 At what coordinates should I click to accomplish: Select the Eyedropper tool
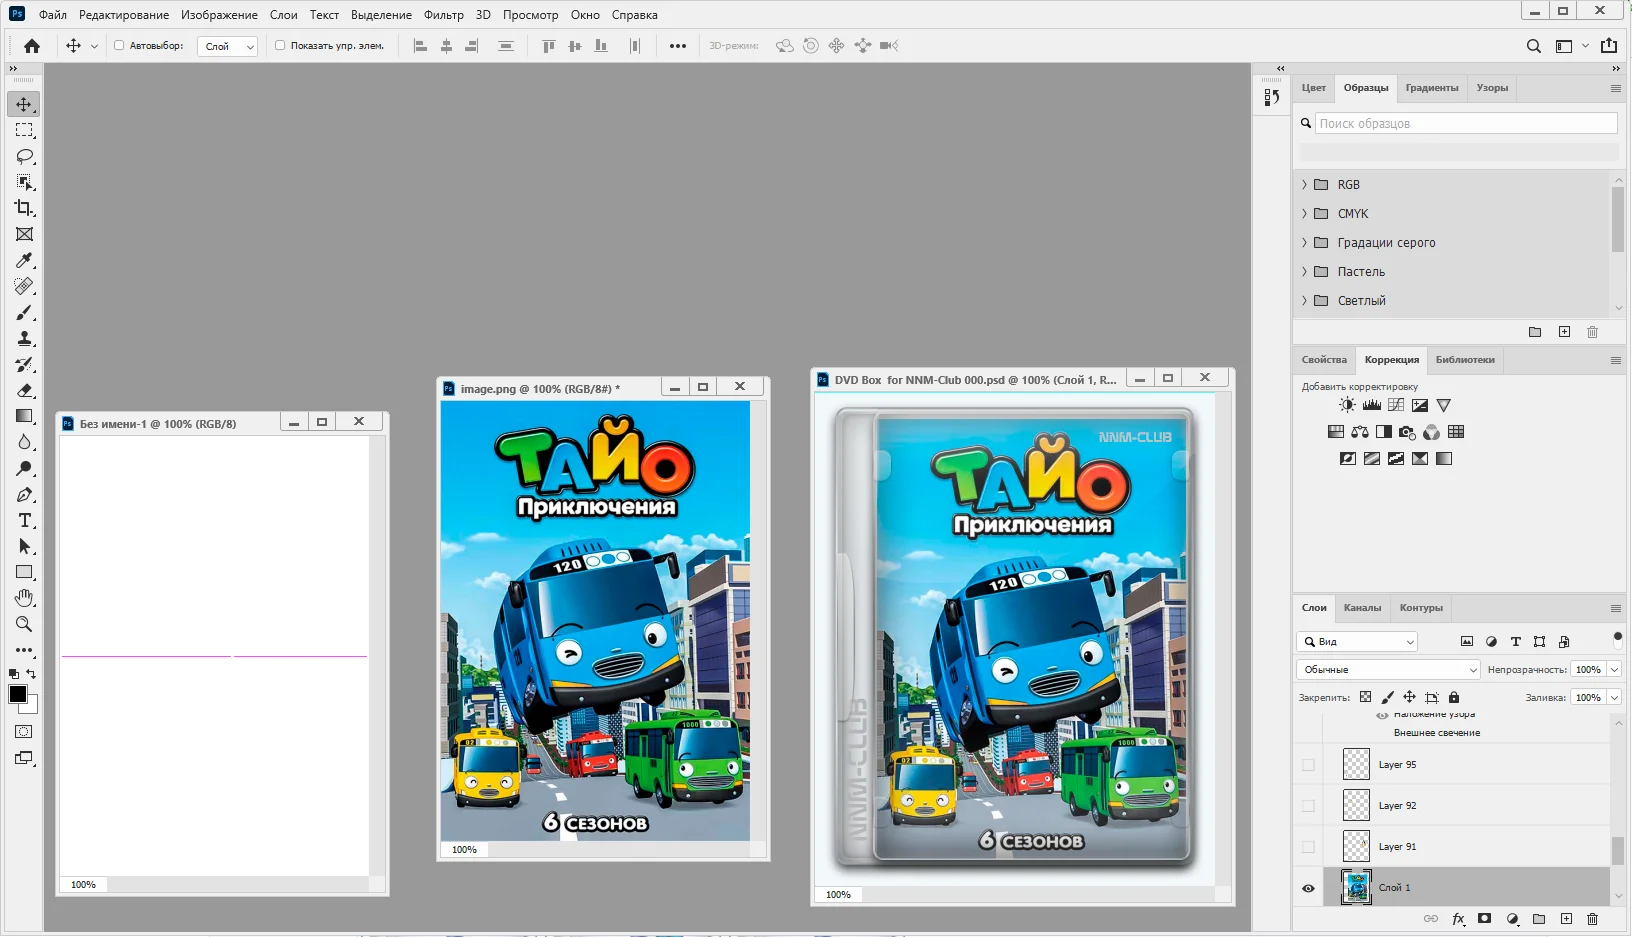click(24, 260)
